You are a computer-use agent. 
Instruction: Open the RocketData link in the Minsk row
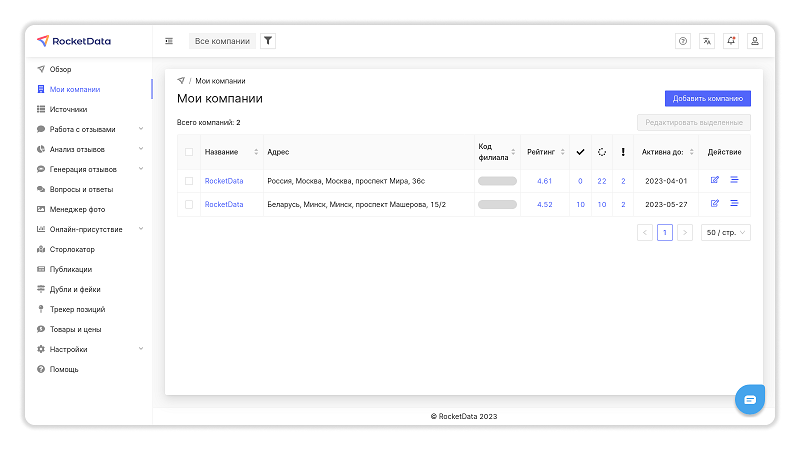[x=224, y=204]
